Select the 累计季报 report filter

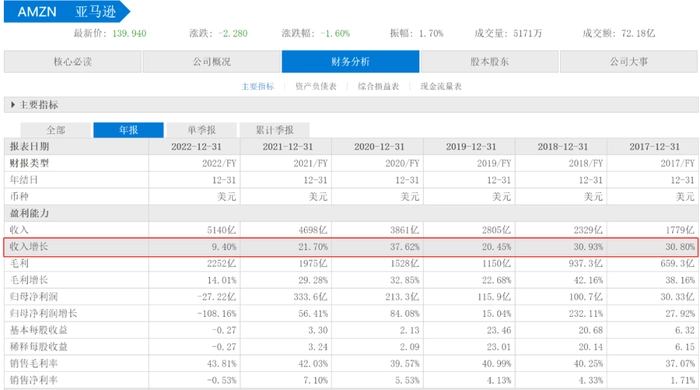tap(275, 130)
